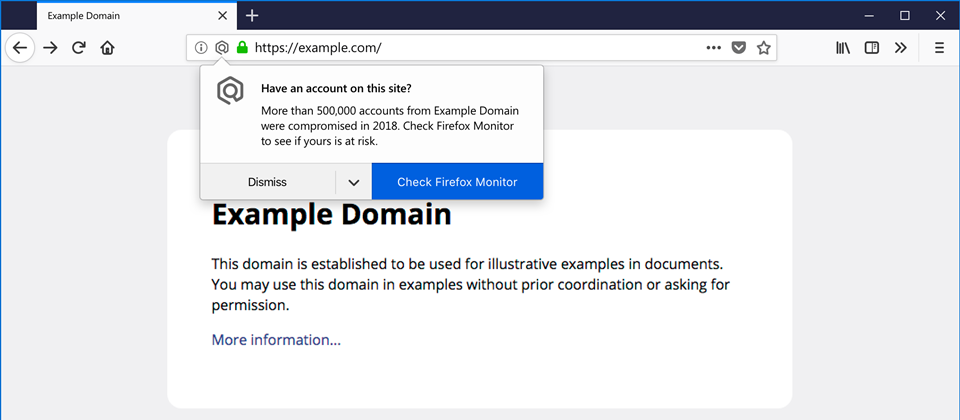Open the home page
The width and height of the screenshot is (960, 420).
[x=107, y=48]
